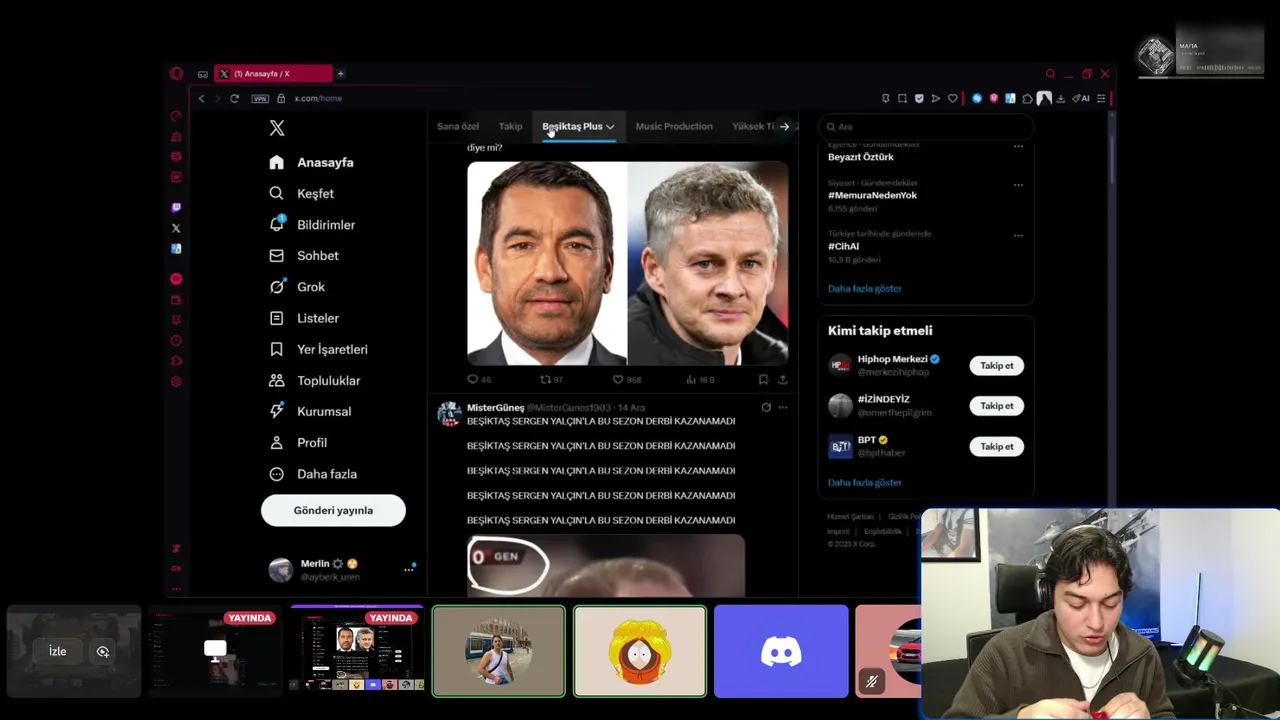This screenshot has width=1280, height=720.
Task: Click Daha fazla göster under trends
Action: pos(865,288)
